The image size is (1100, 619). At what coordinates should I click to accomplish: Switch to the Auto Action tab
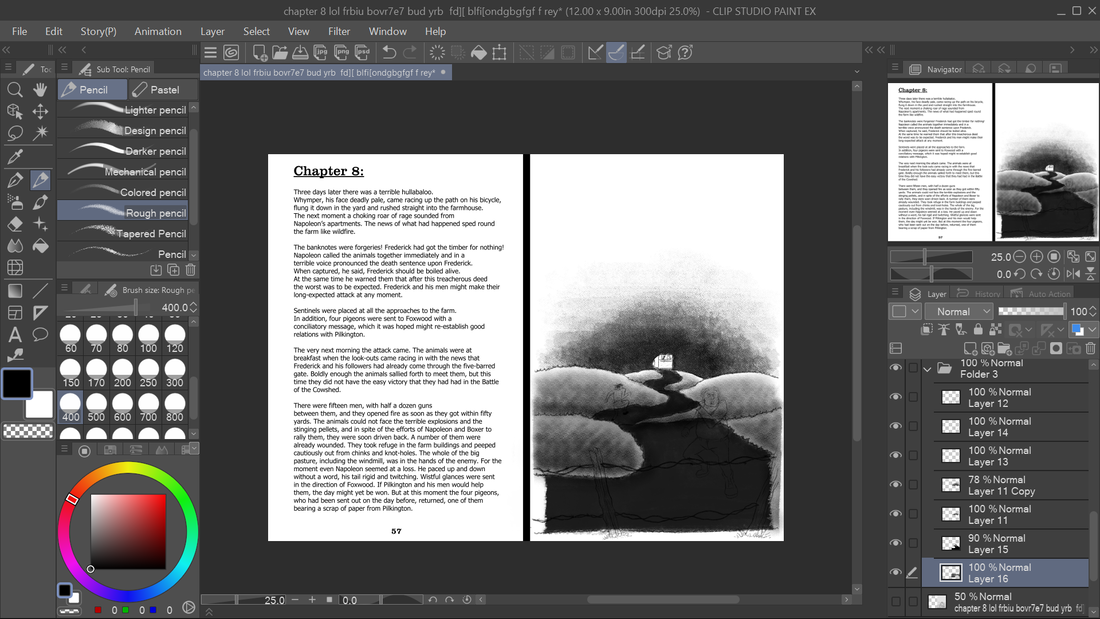click(x=1040, y=294)
